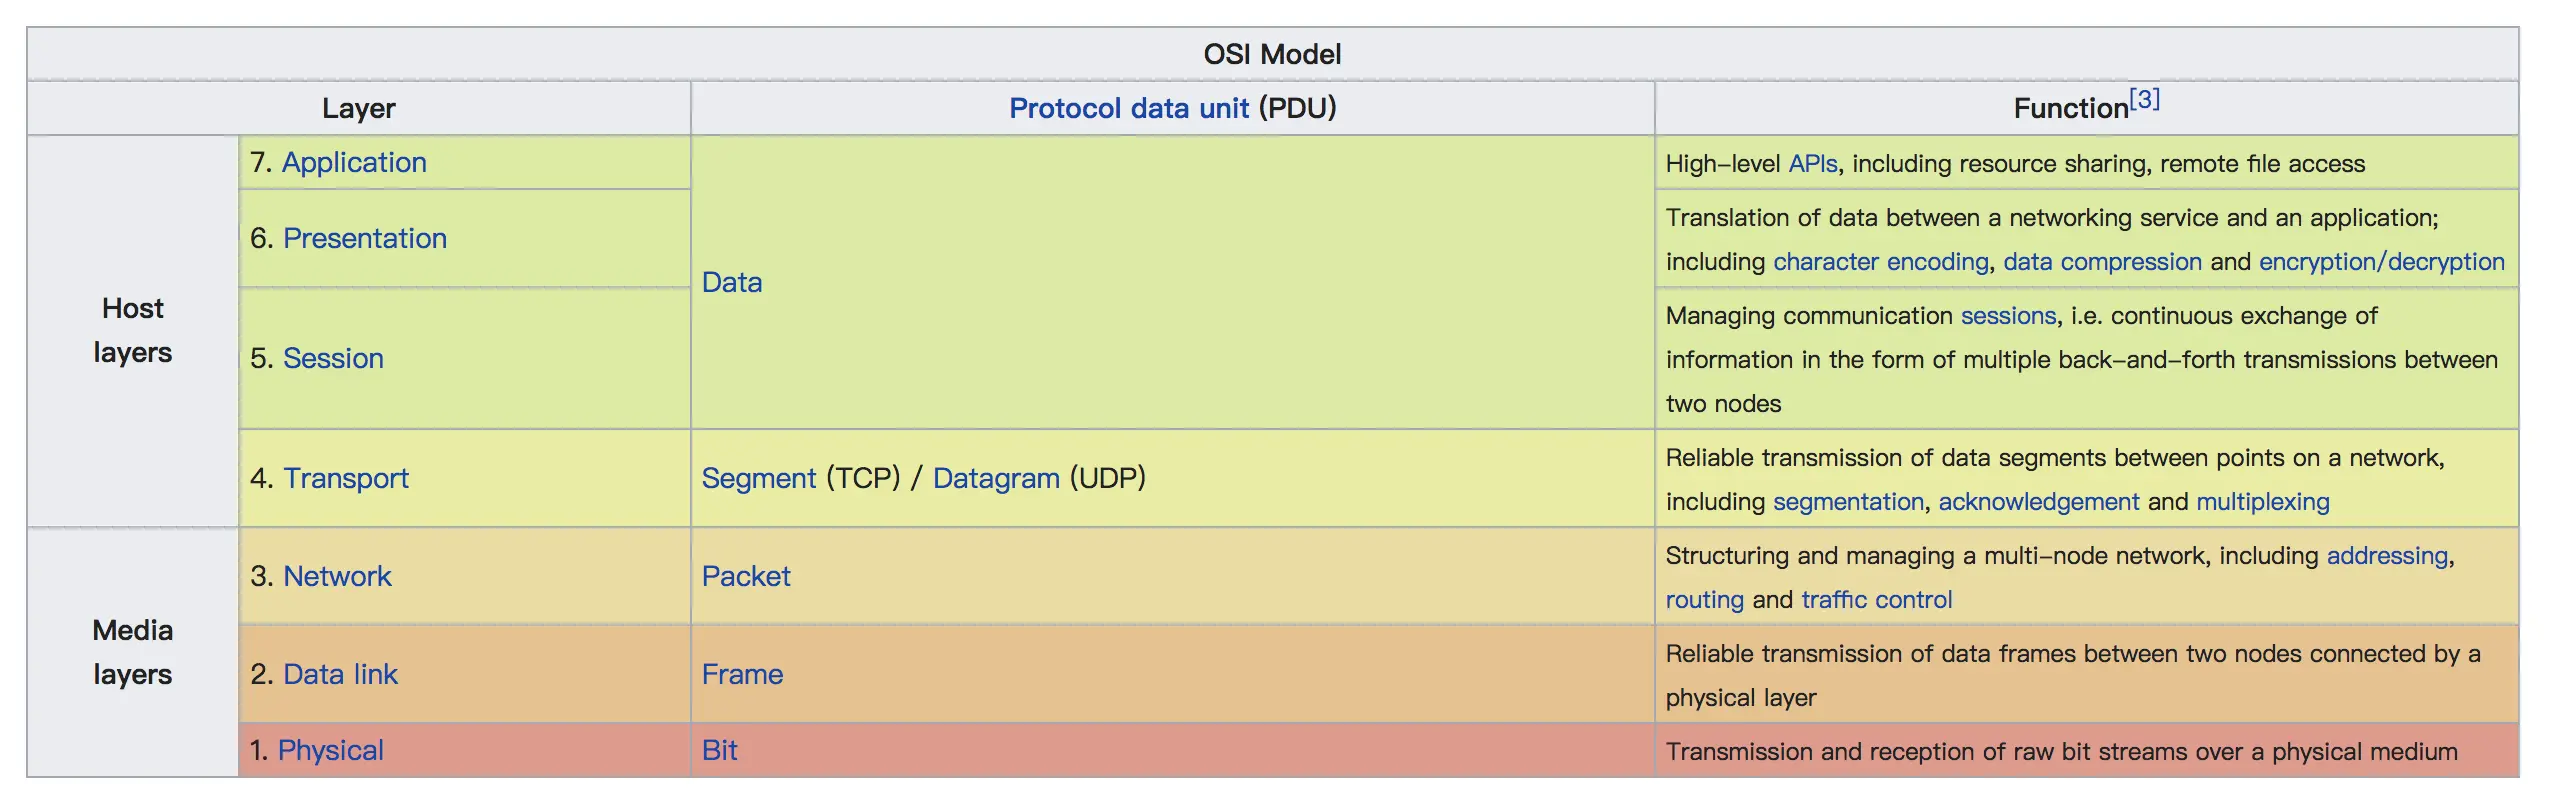Viewport: 2550px width, 806px height.
Task: Open the Data link layer link
Action: coord(340,675)
